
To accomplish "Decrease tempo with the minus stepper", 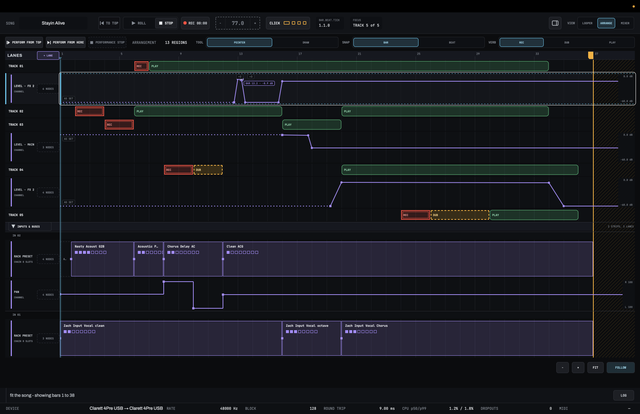I will coord(220,23).
